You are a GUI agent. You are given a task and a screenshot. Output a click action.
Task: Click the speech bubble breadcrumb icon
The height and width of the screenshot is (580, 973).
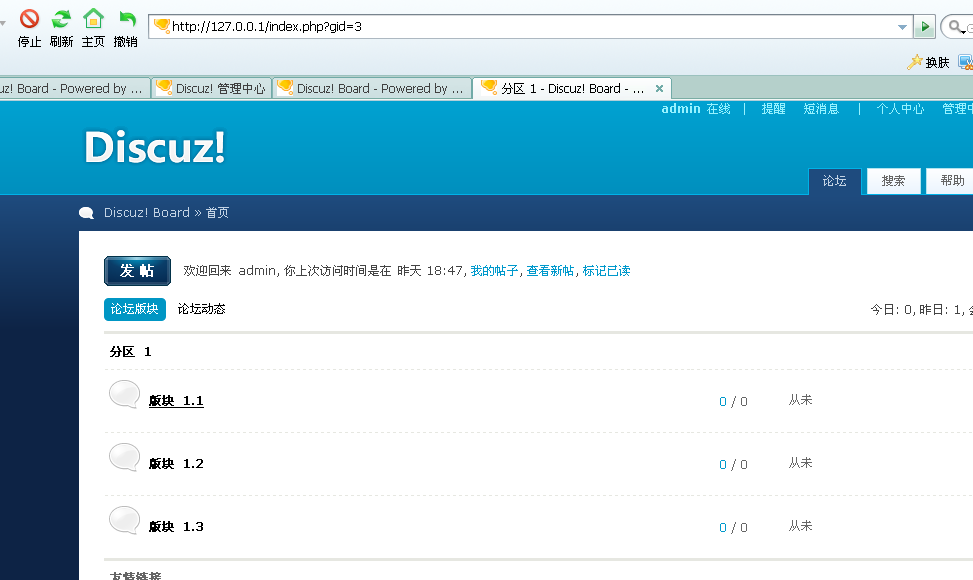[x=86, y=213]
